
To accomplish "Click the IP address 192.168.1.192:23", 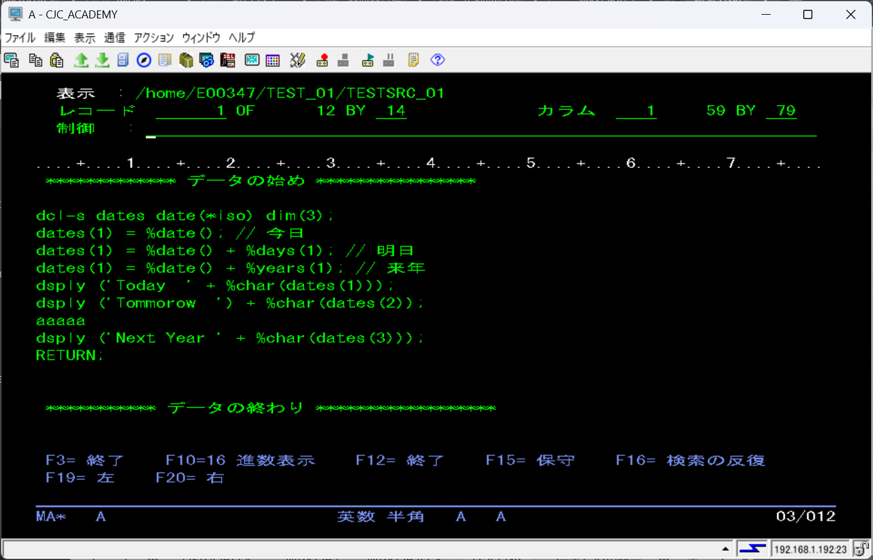I will [x=811, y=549].
